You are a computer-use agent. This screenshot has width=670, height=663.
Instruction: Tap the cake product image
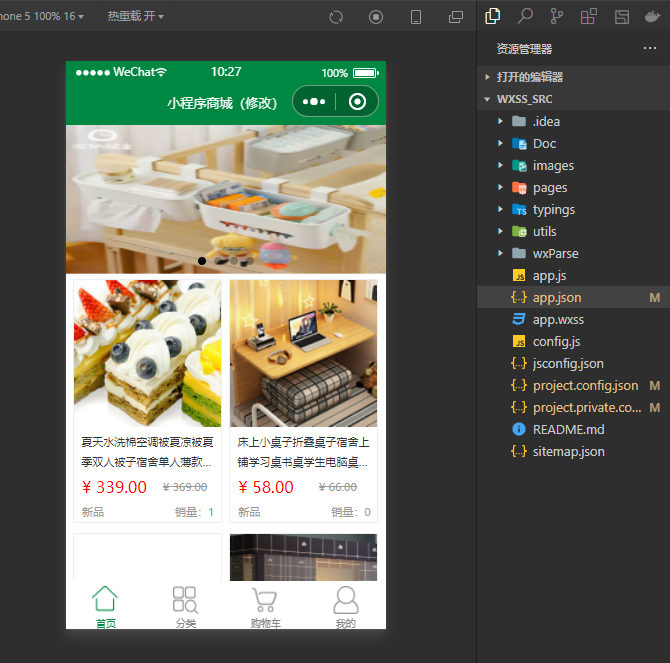[x=147, y=353]
